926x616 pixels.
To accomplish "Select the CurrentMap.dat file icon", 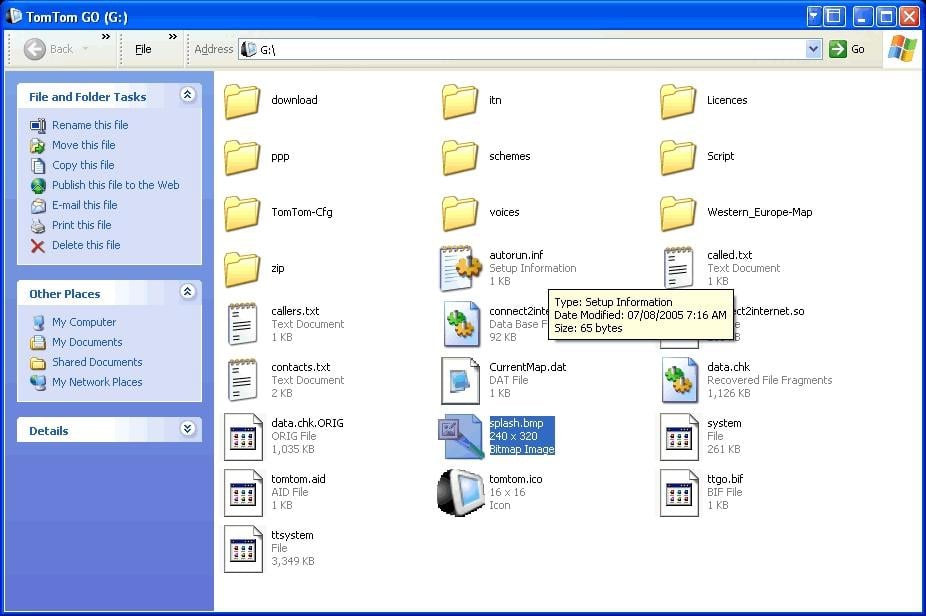I will point(460,380).
